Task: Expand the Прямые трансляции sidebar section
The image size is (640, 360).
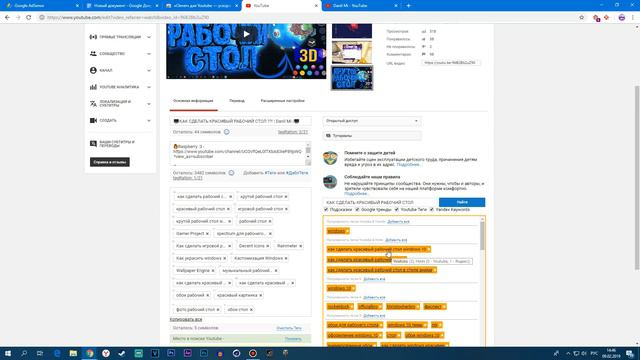Action: pos(149,37)
